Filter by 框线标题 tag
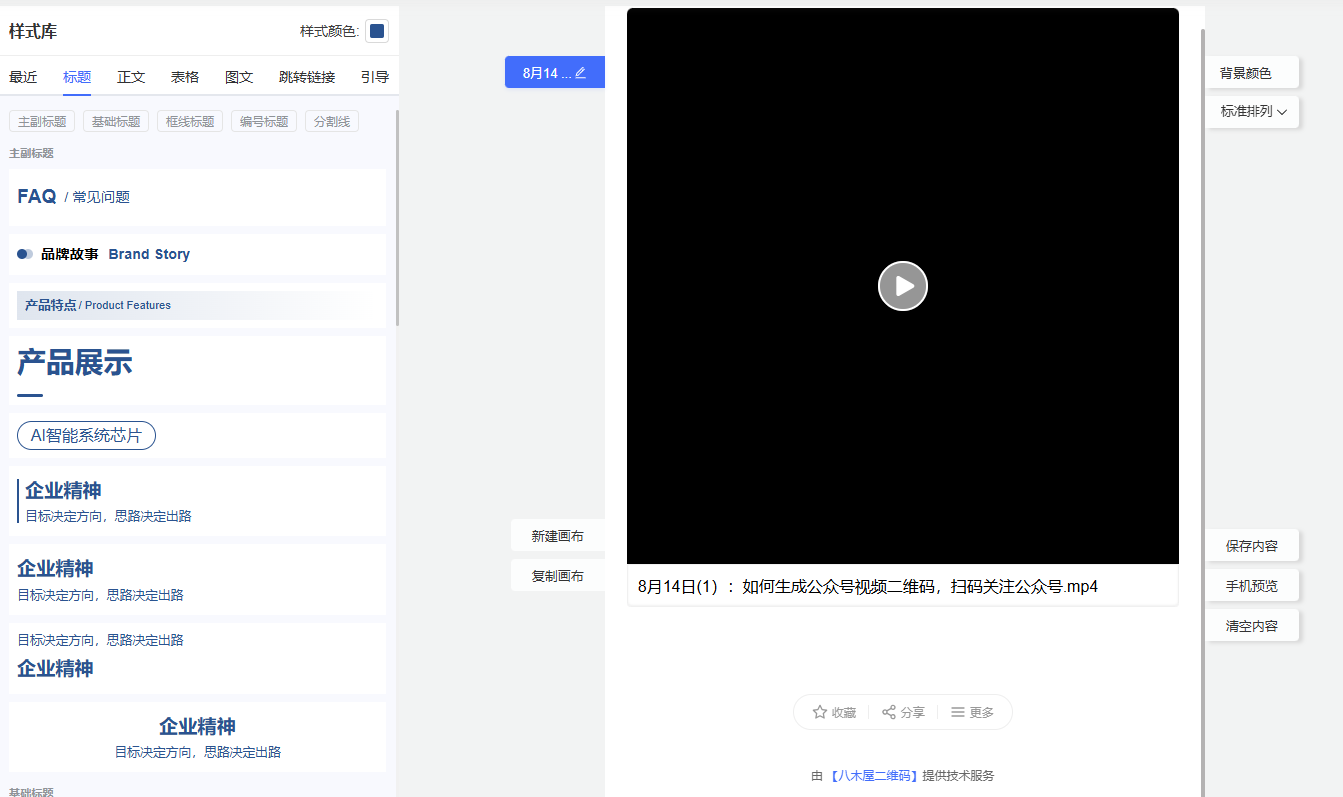 click(x=190, y=122)
